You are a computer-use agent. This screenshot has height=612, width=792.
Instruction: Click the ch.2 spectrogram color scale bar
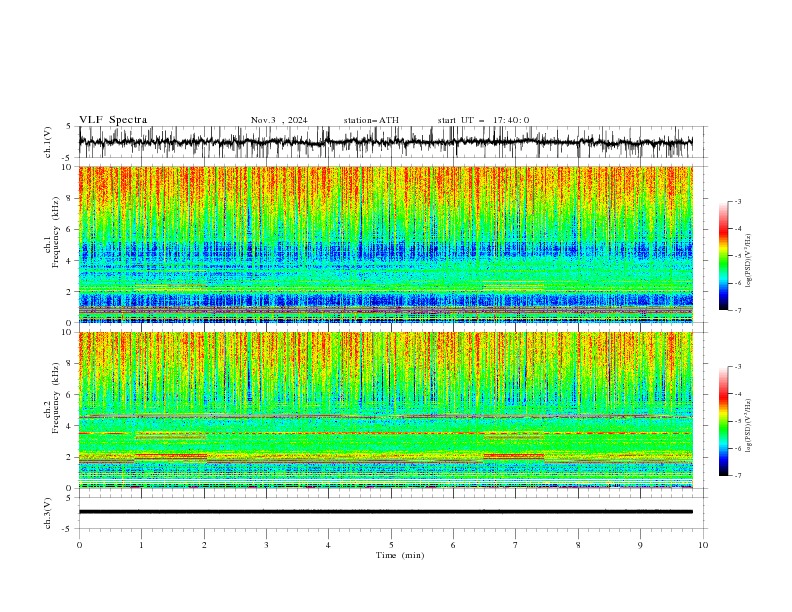723,421
